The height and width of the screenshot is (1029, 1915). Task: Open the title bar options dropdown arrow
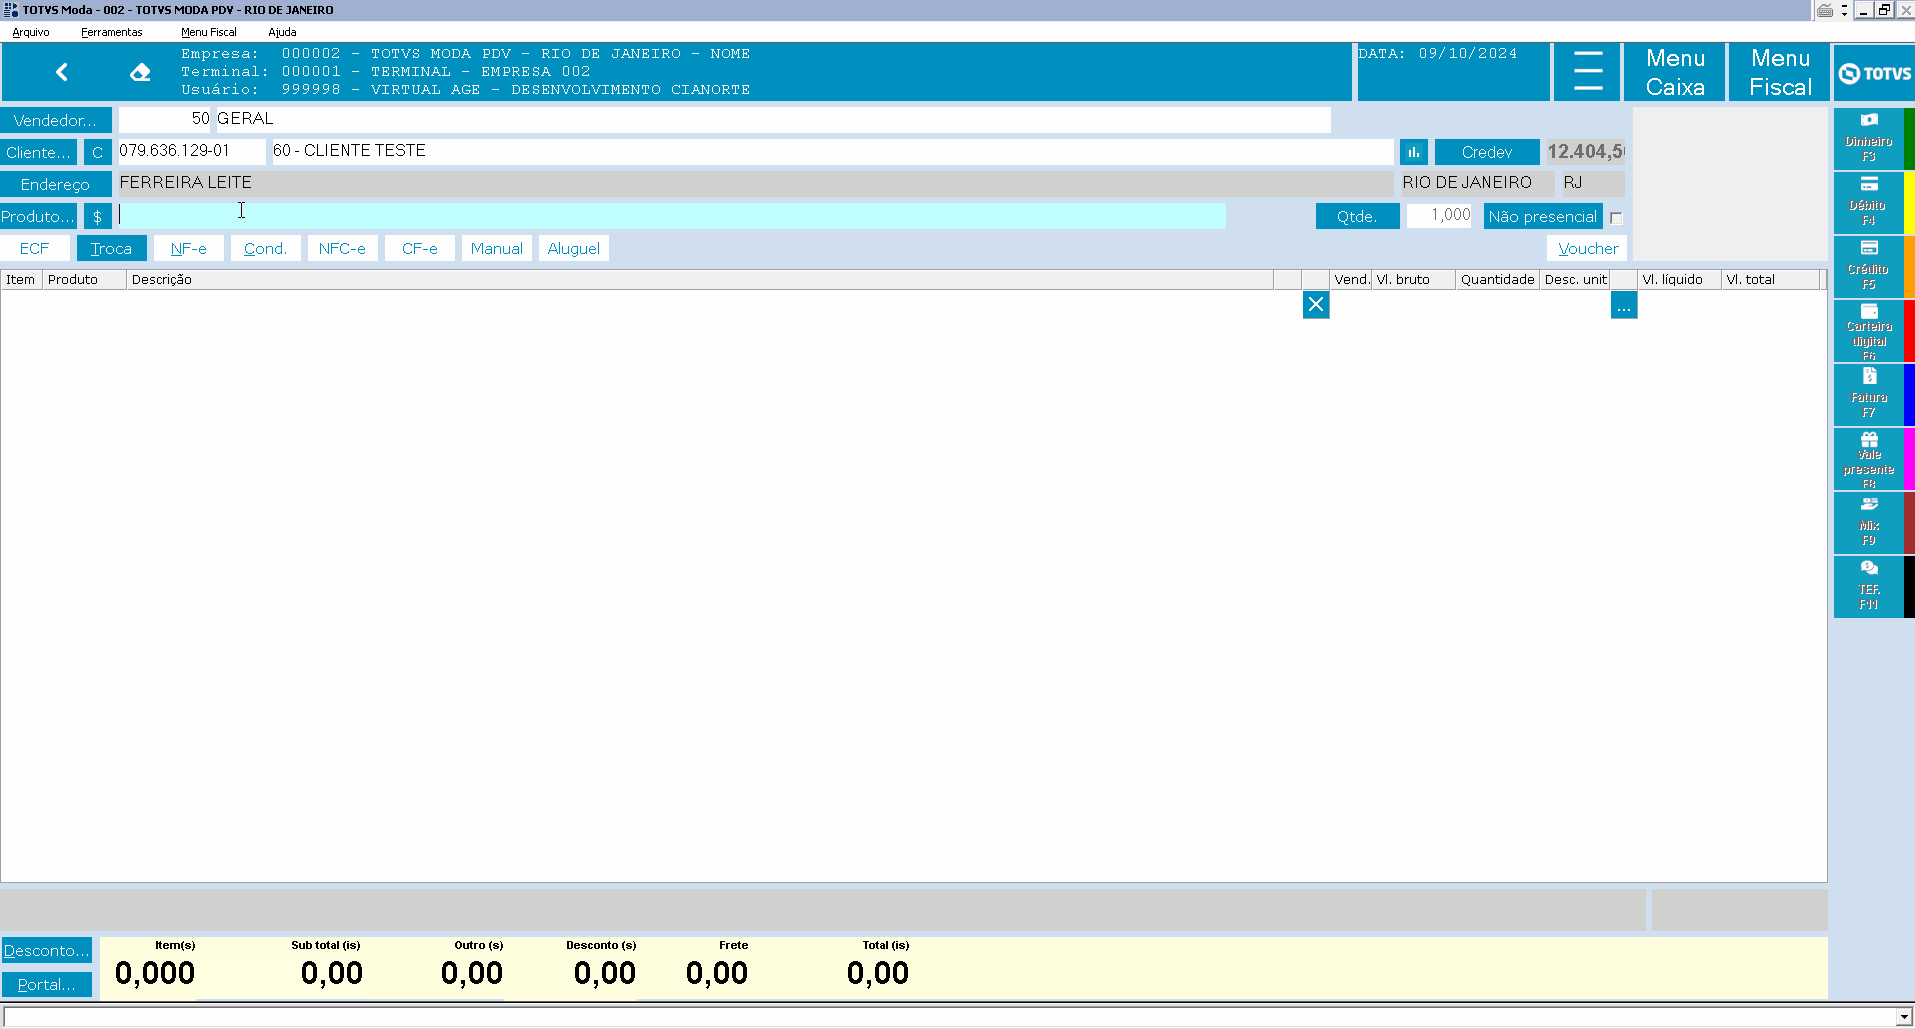pos(1844,10)
